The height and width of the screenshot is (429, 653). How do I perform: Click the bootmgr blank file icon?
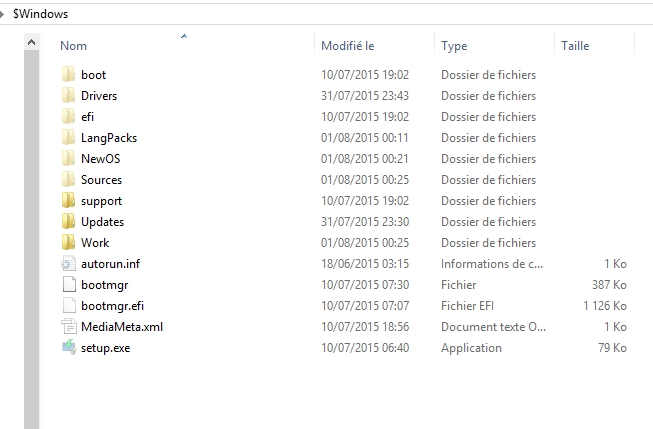click(69, 284)
